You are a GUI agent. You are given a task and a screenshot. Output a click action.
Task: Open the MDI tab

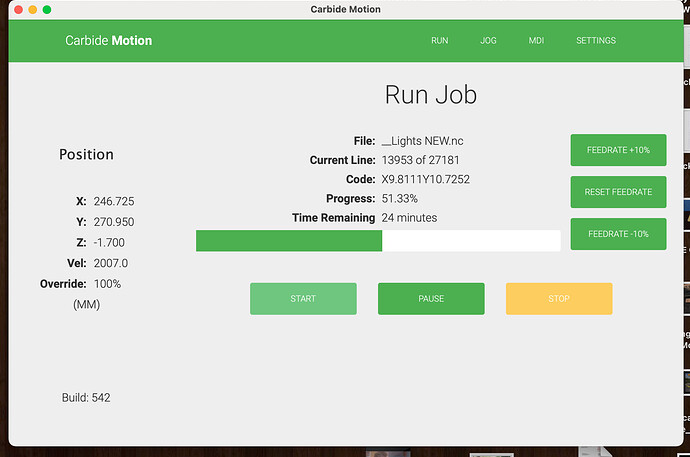point(536,40)
